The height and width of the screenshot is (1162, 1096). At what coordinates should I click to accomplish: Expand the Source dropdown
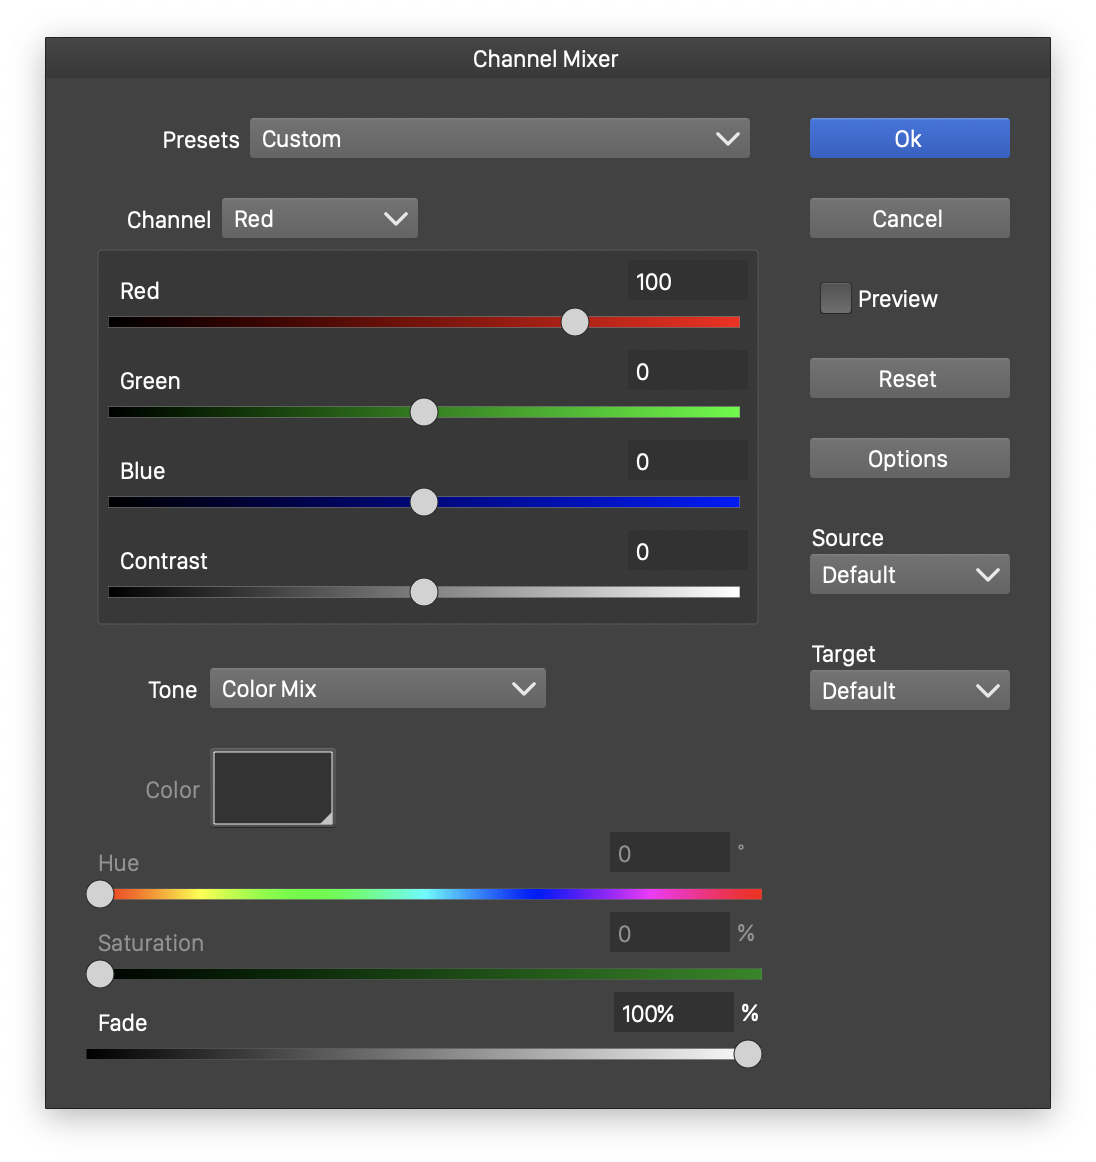909,574
